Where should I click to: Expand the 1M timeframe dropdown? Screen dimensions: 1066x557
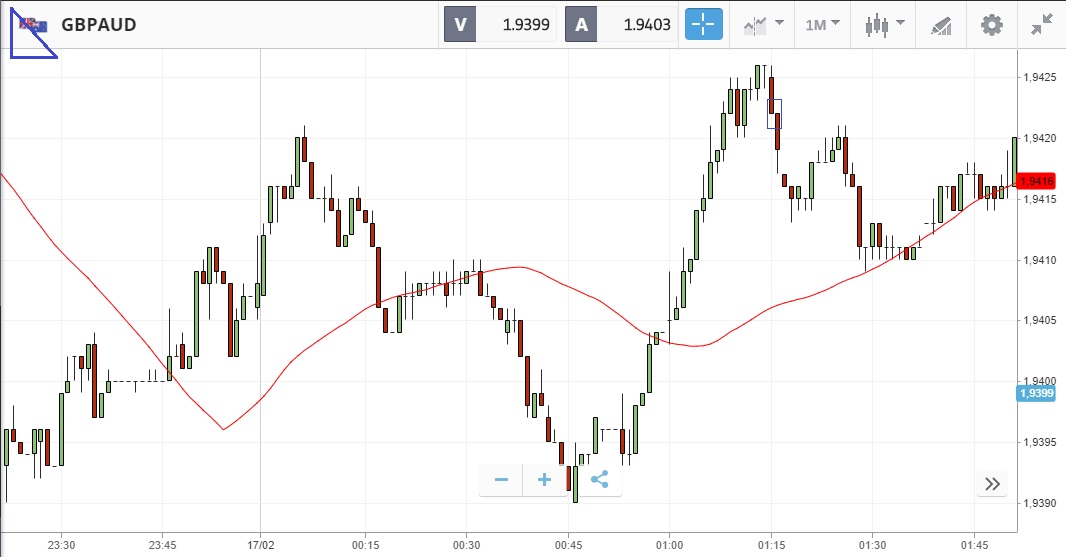[x=822, y=25]
